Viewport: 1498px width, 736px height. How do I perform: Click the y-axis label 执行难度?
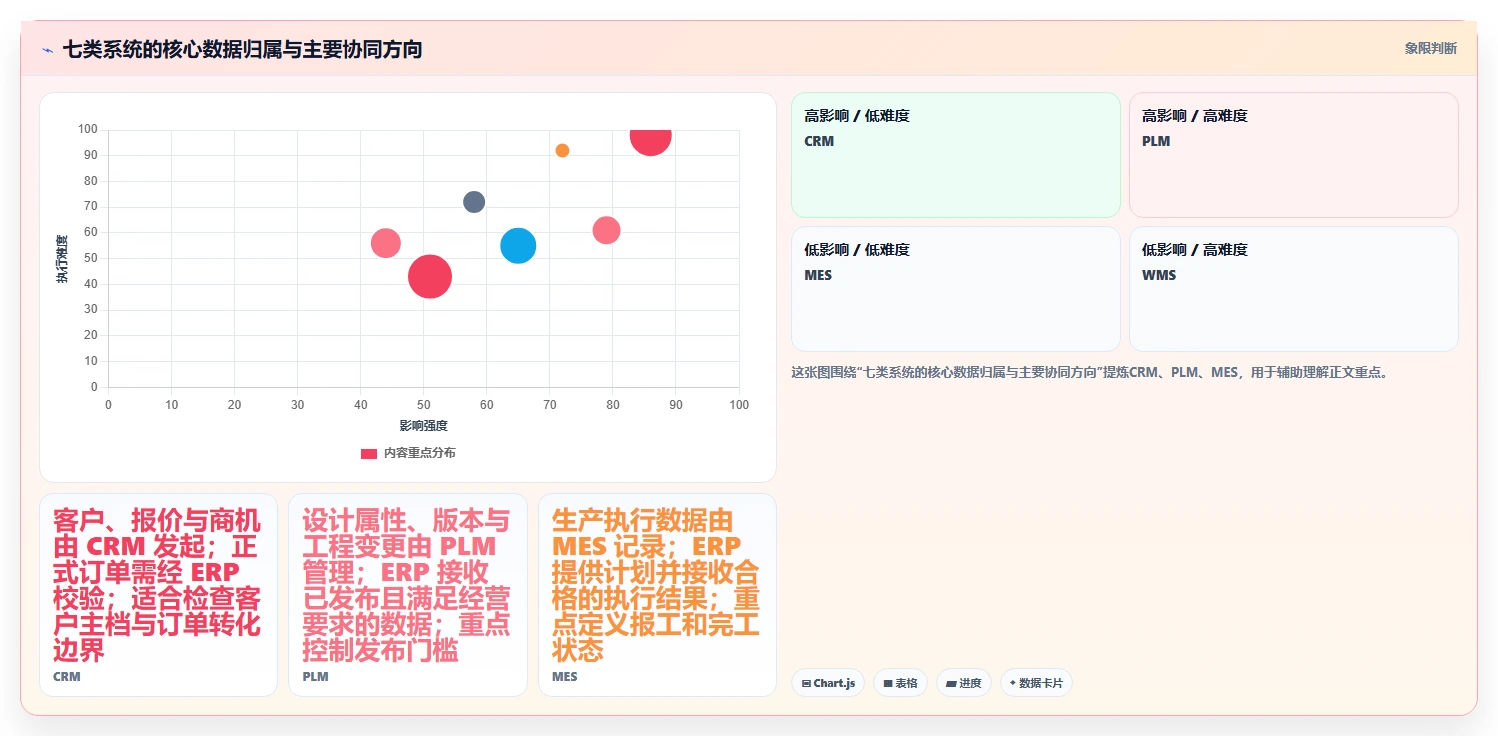point(62,259)
